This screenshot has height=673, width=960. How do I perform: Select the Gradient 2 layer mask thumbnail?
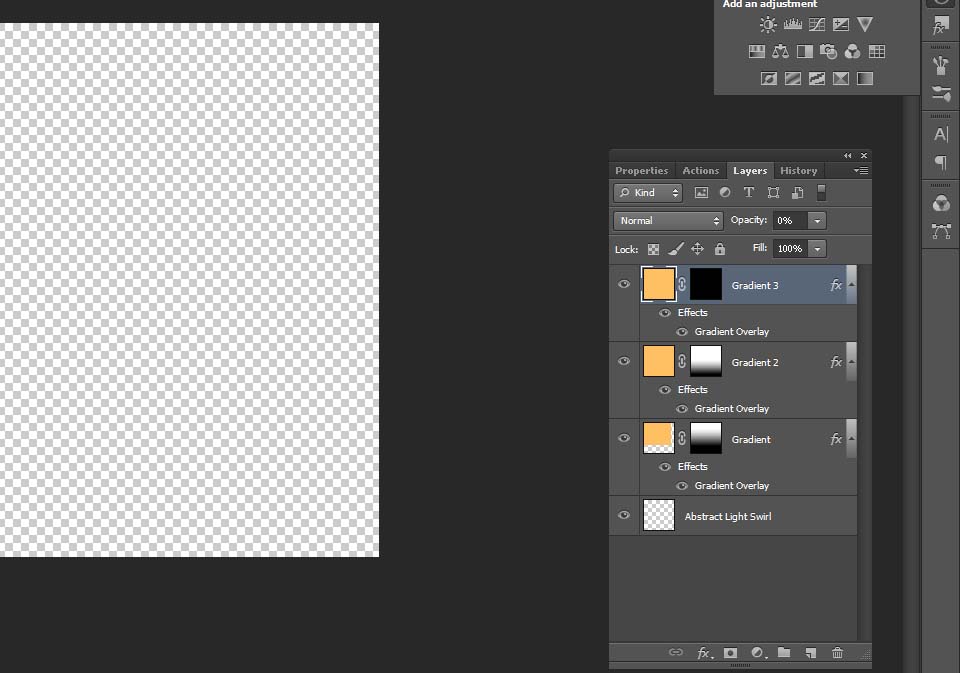(x=706, y=362)
